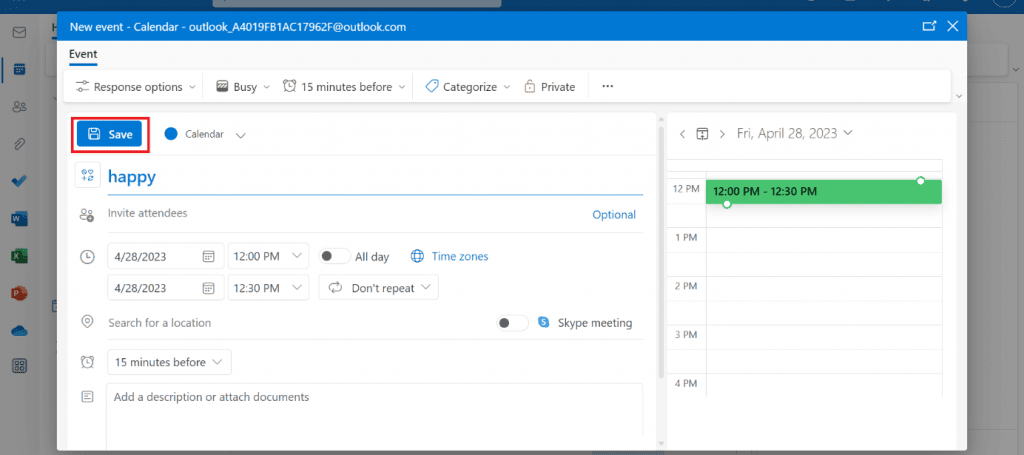Viewport: 1024px width, 455px height.
Task: Open the start date calendar picker
Action: (x=208, y=257)
